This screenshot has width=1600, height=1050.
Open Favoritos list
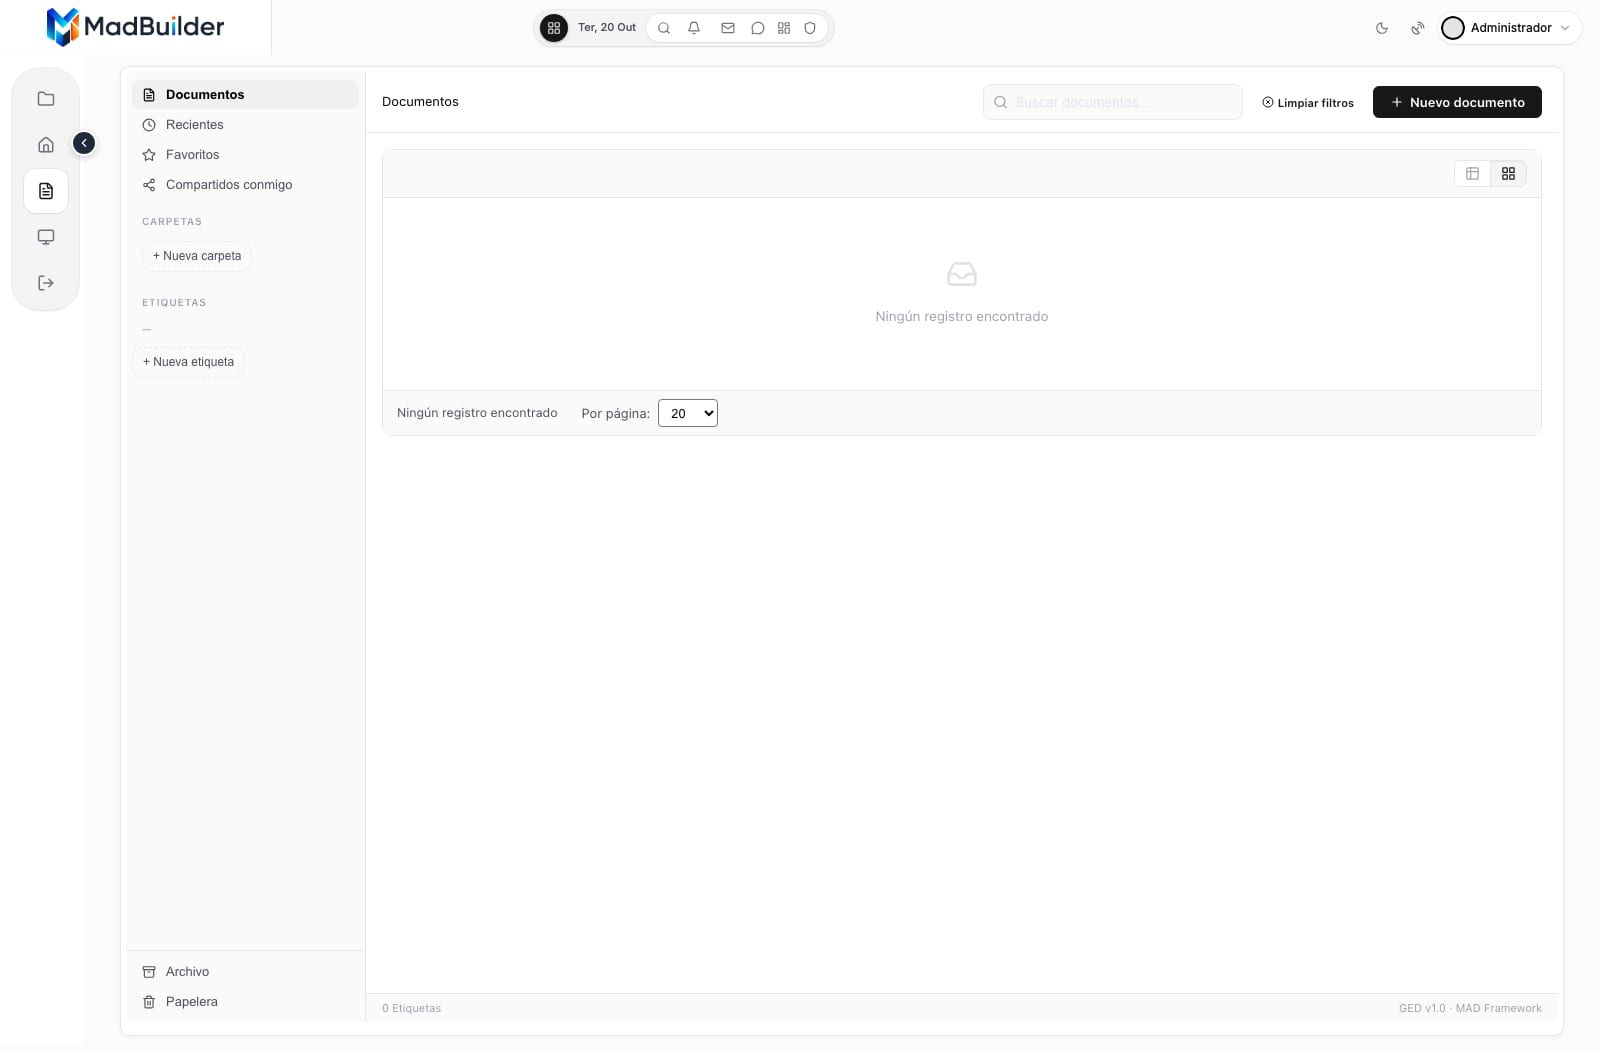pos(245,155)
